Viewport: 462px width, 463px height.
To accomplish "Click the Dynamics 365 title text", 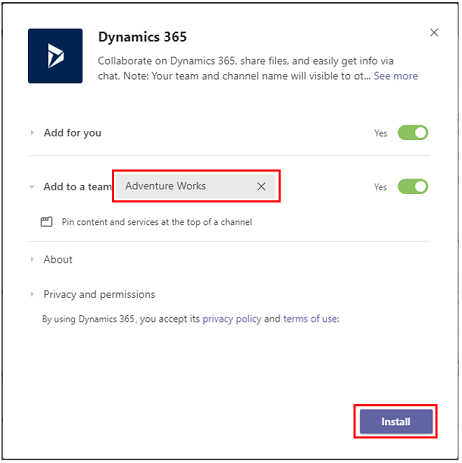I will [x=142, y=37].
